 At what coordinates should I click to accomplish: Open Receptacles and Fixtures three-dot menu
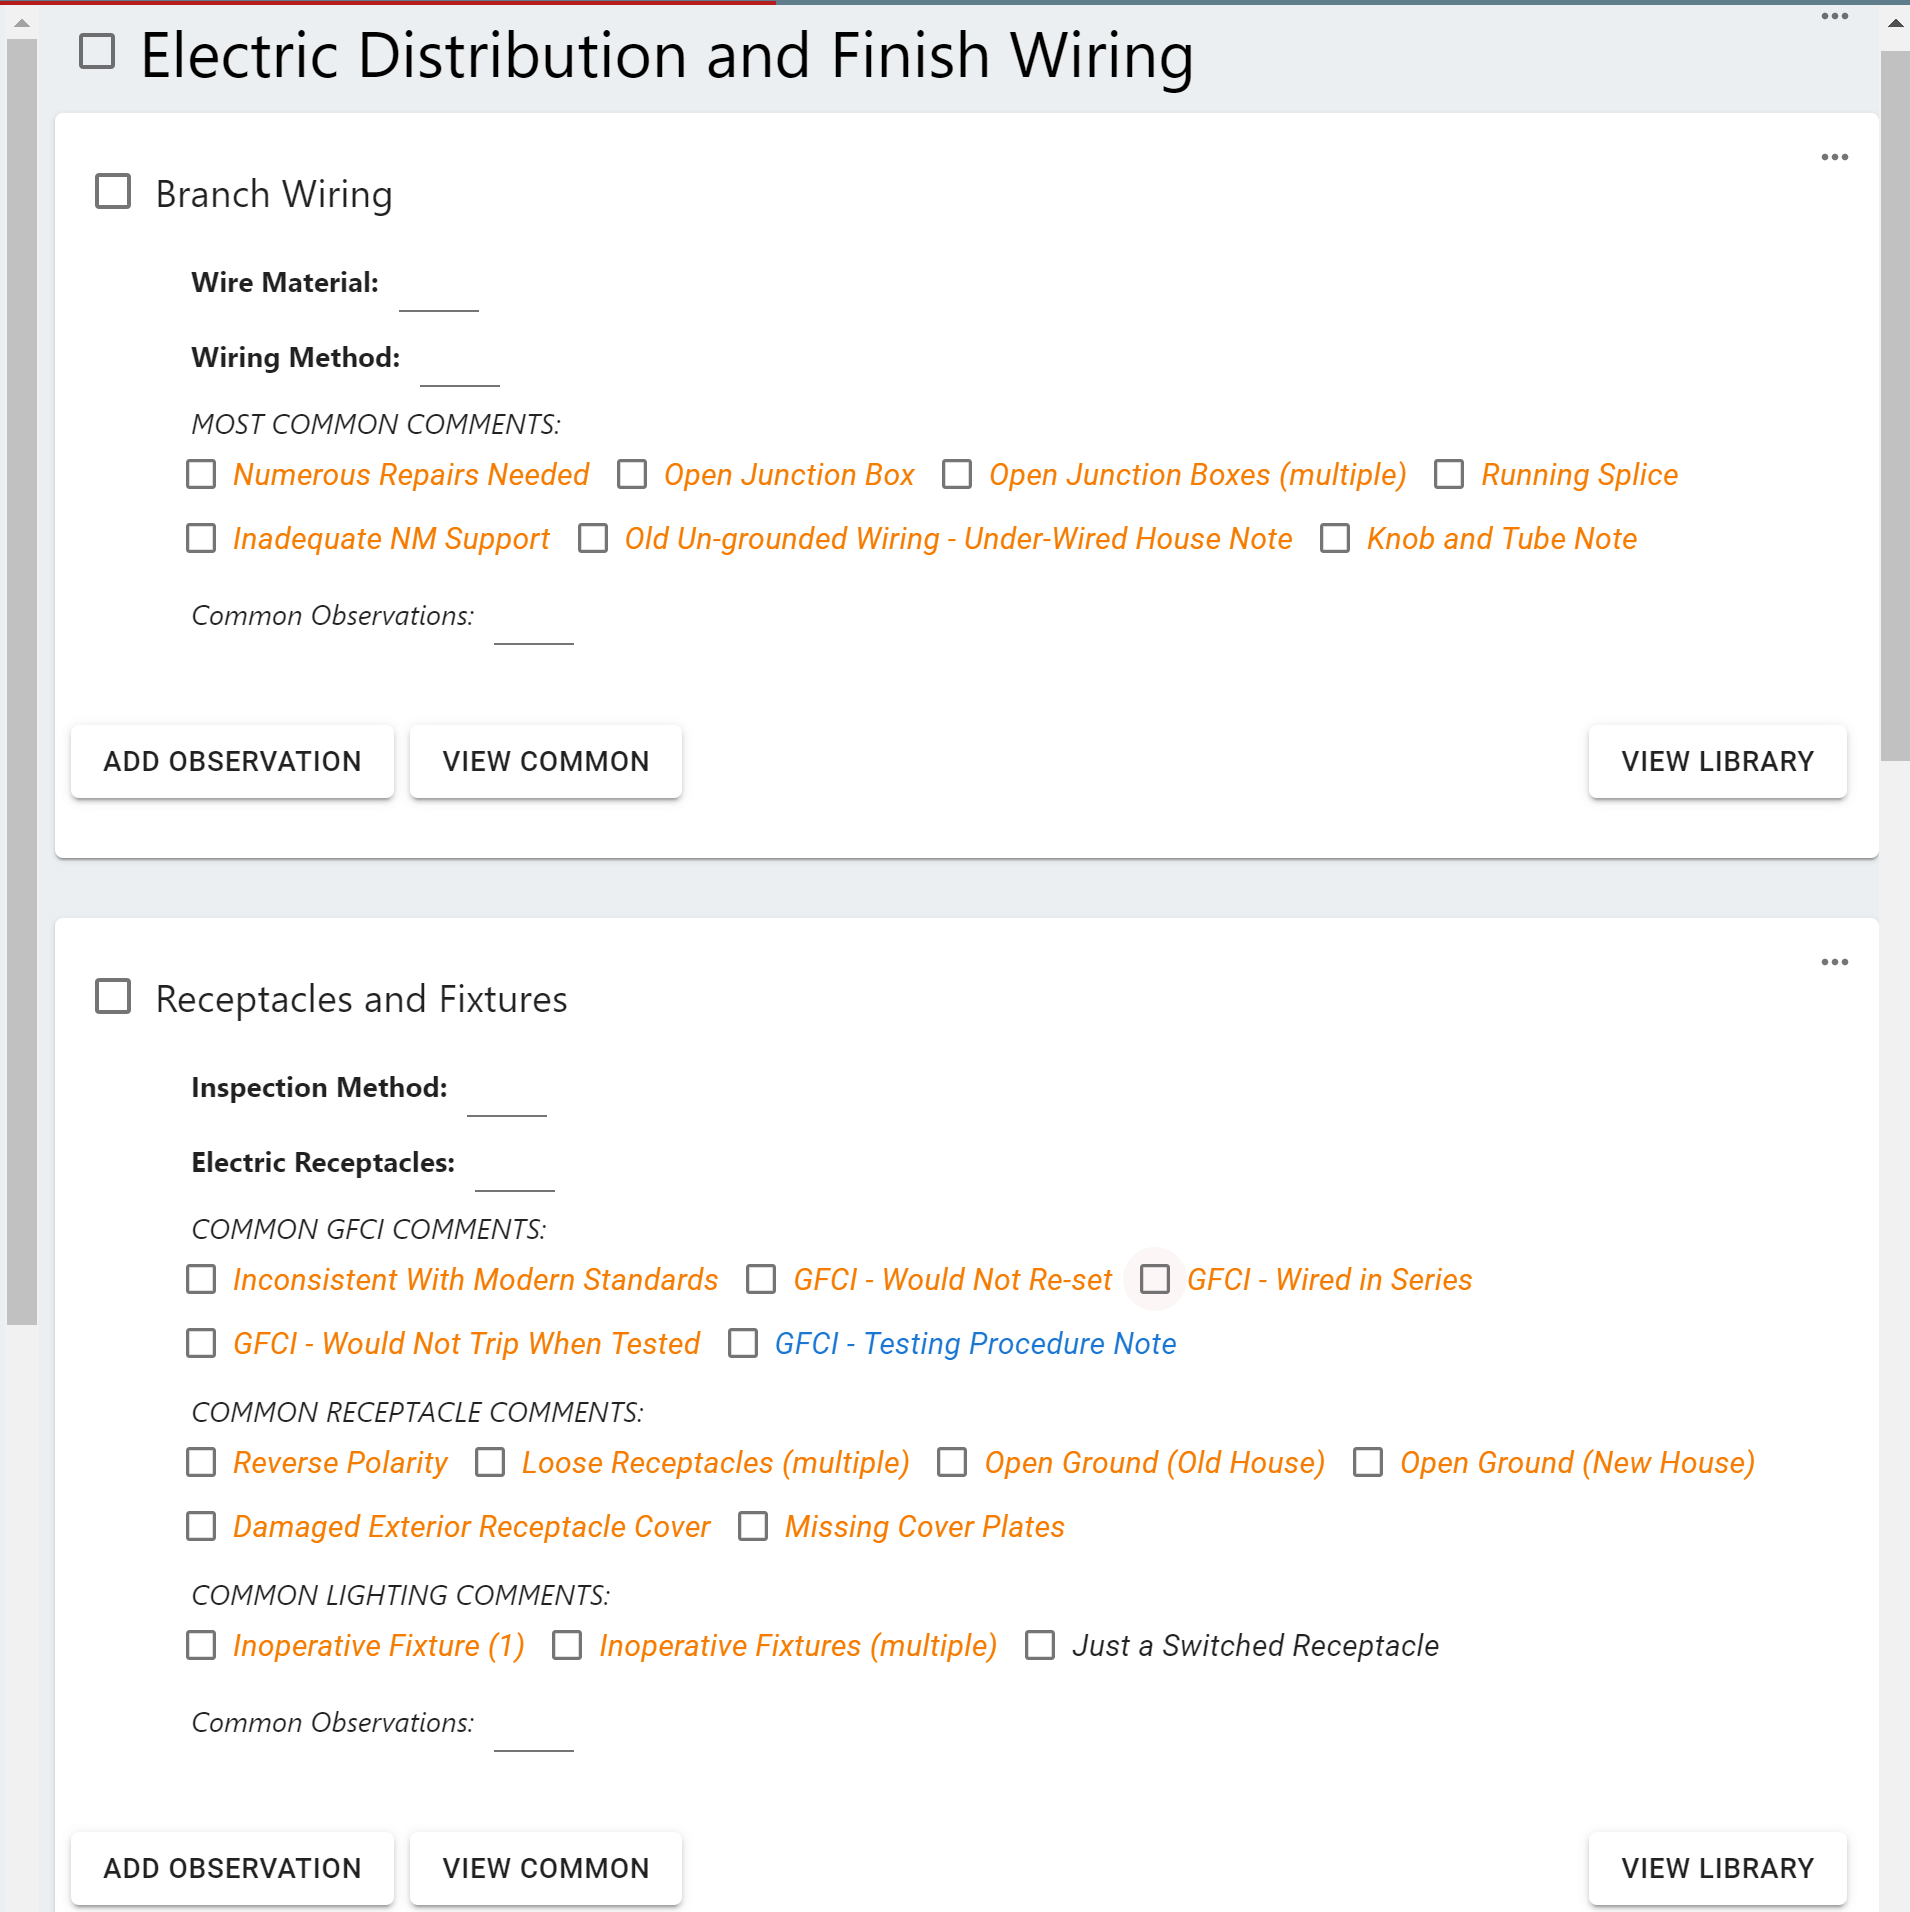point(1834,962)
